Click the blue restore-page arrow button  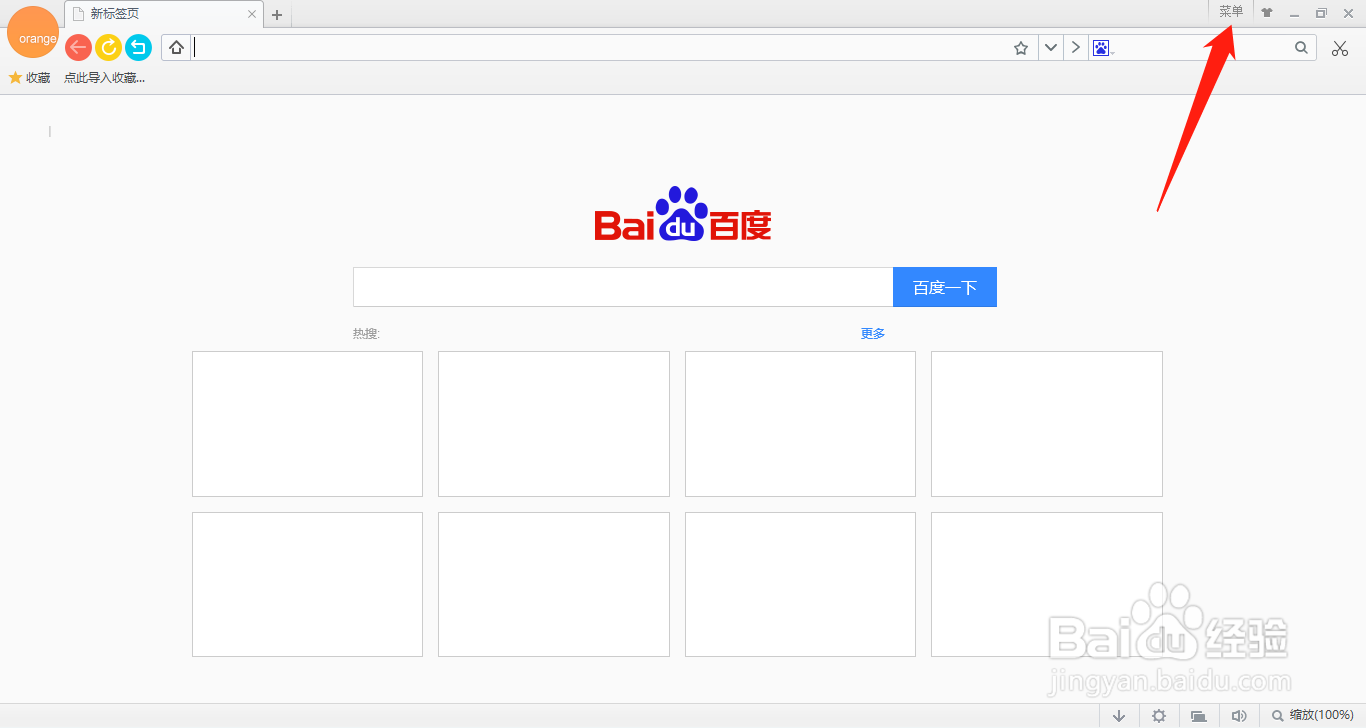[138, 47]
